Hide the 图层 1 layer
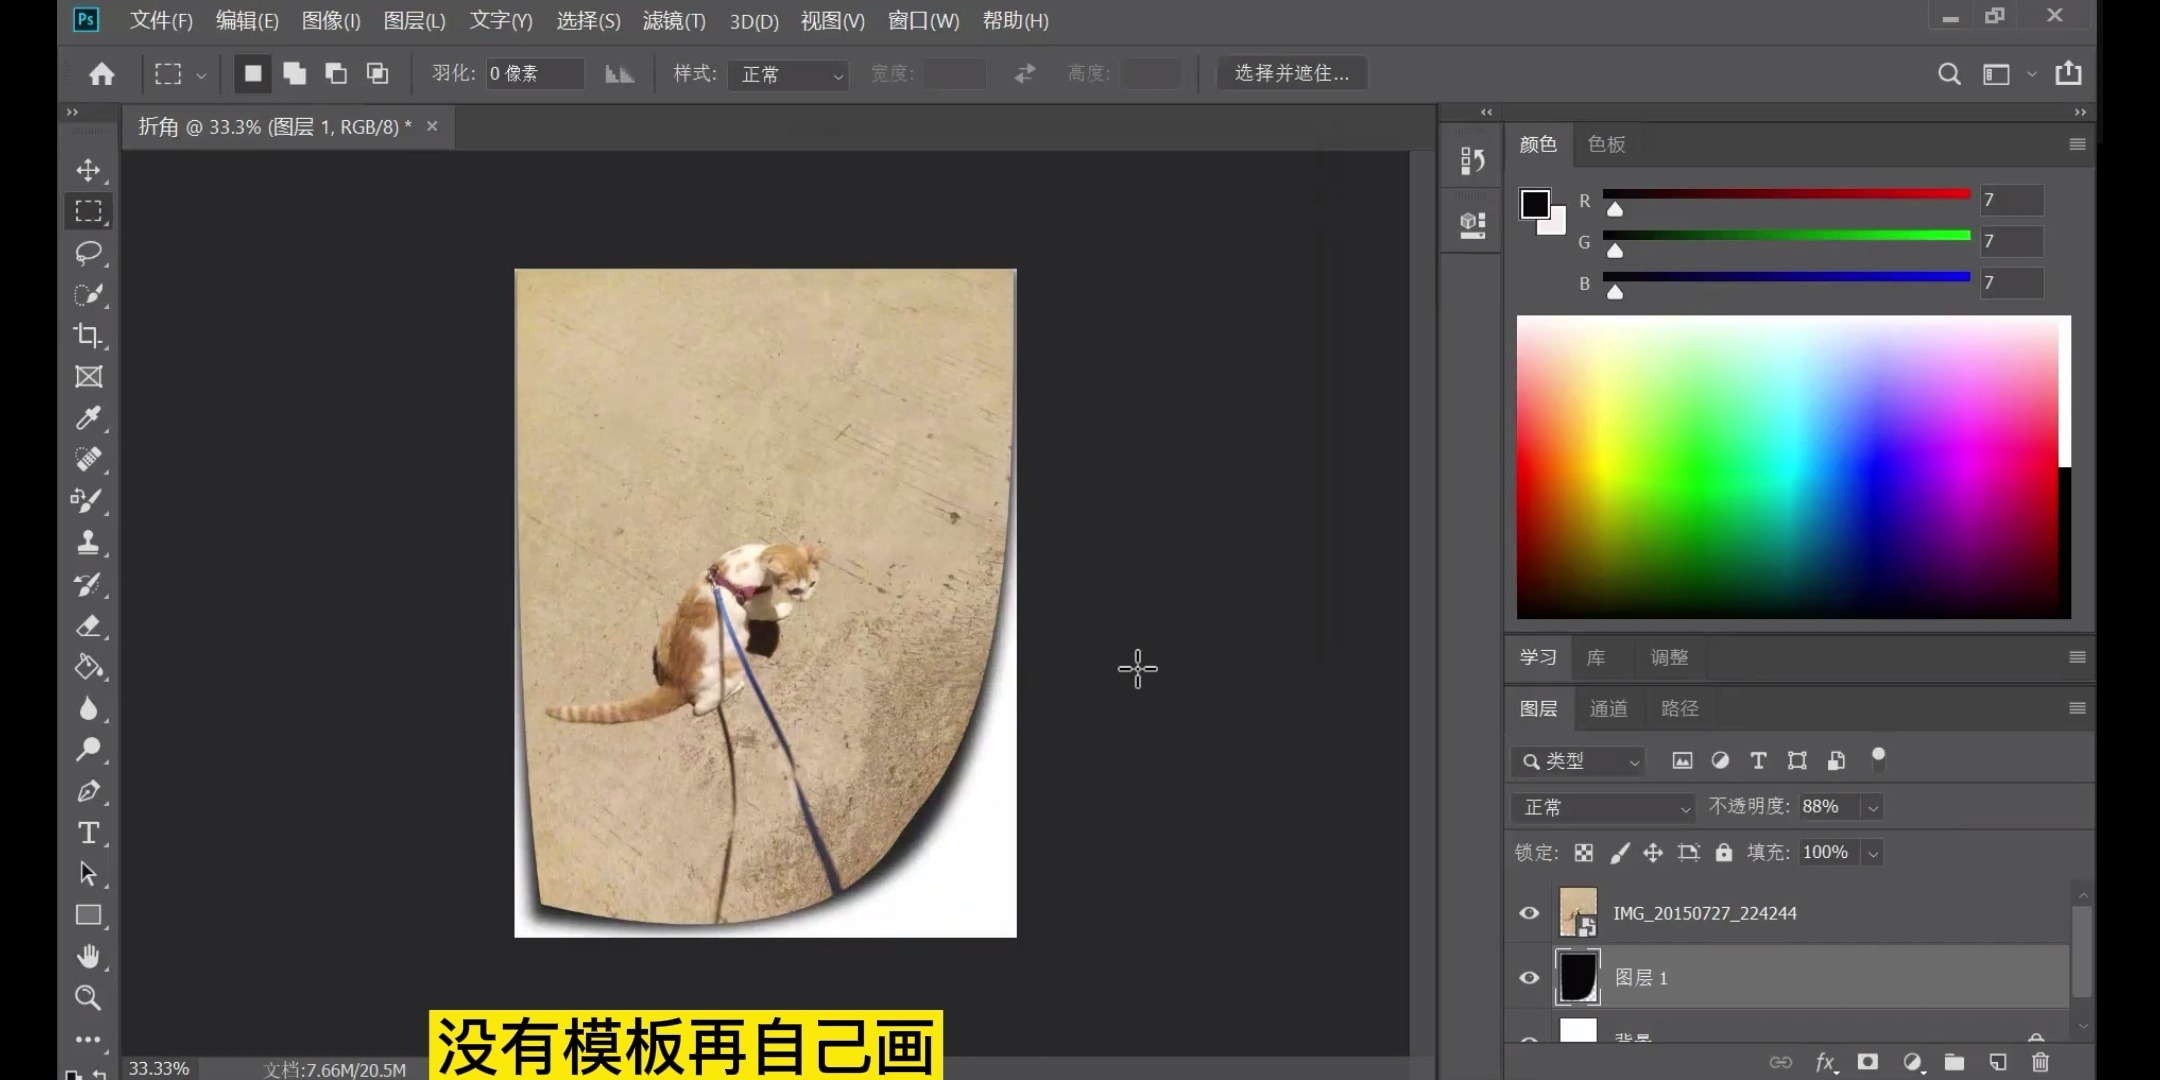Image resolution: width=2160 pixels, height=1080 pixels. click(1529, 977)
